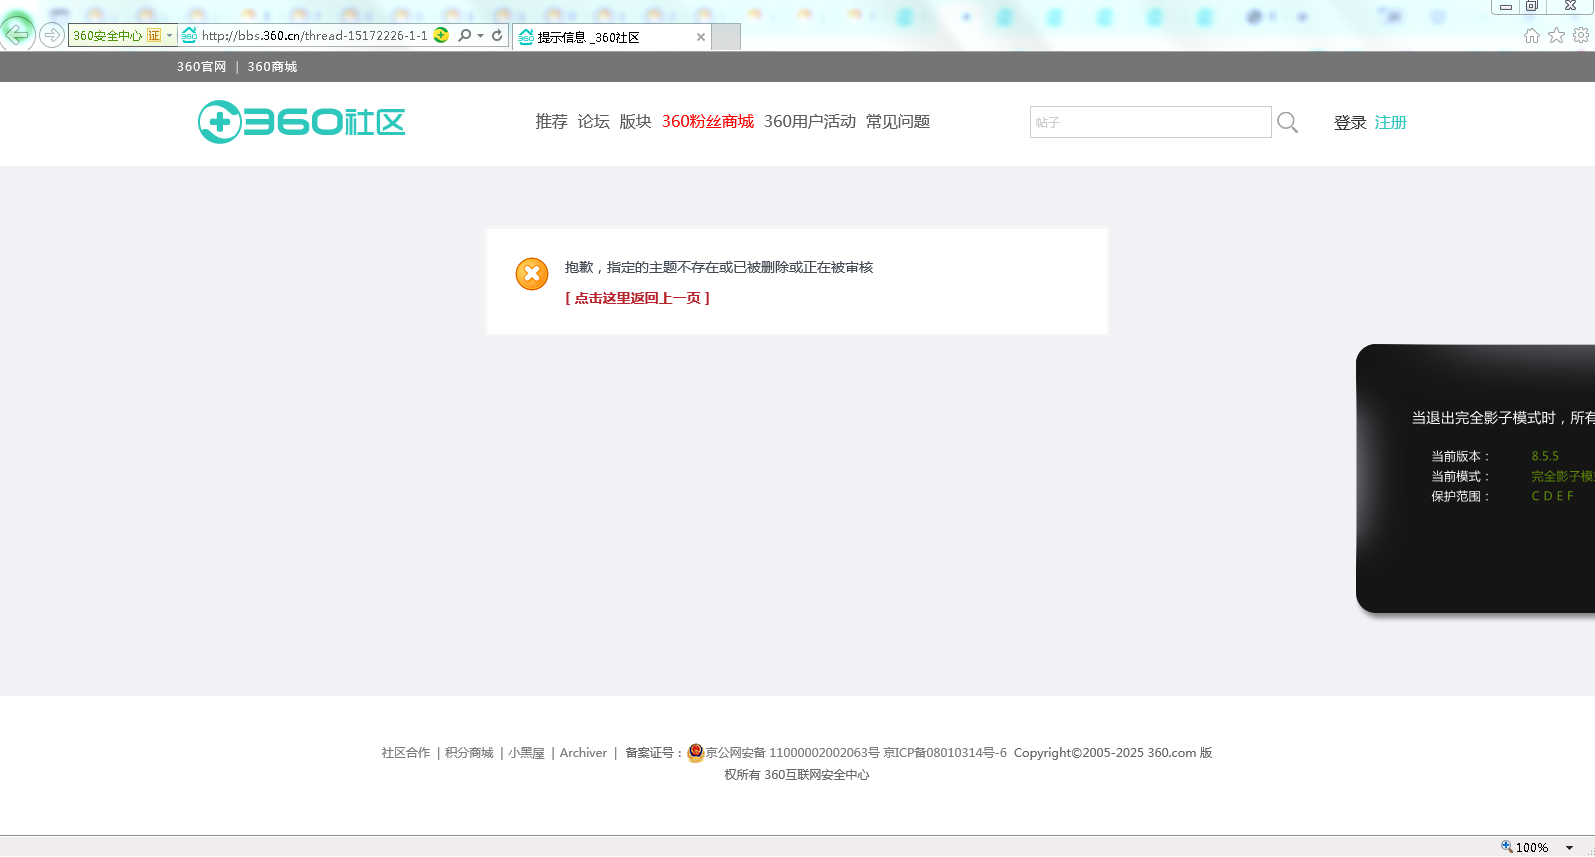This screenshot has width=1595, height=857.
Task: Click the police badge icon in footer
Action: (696, 753)
